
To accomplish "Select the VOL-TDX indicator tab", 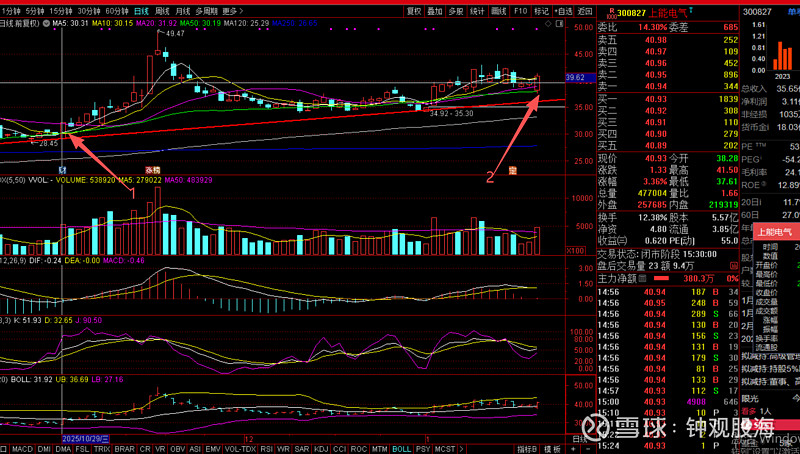I will 240,449.
